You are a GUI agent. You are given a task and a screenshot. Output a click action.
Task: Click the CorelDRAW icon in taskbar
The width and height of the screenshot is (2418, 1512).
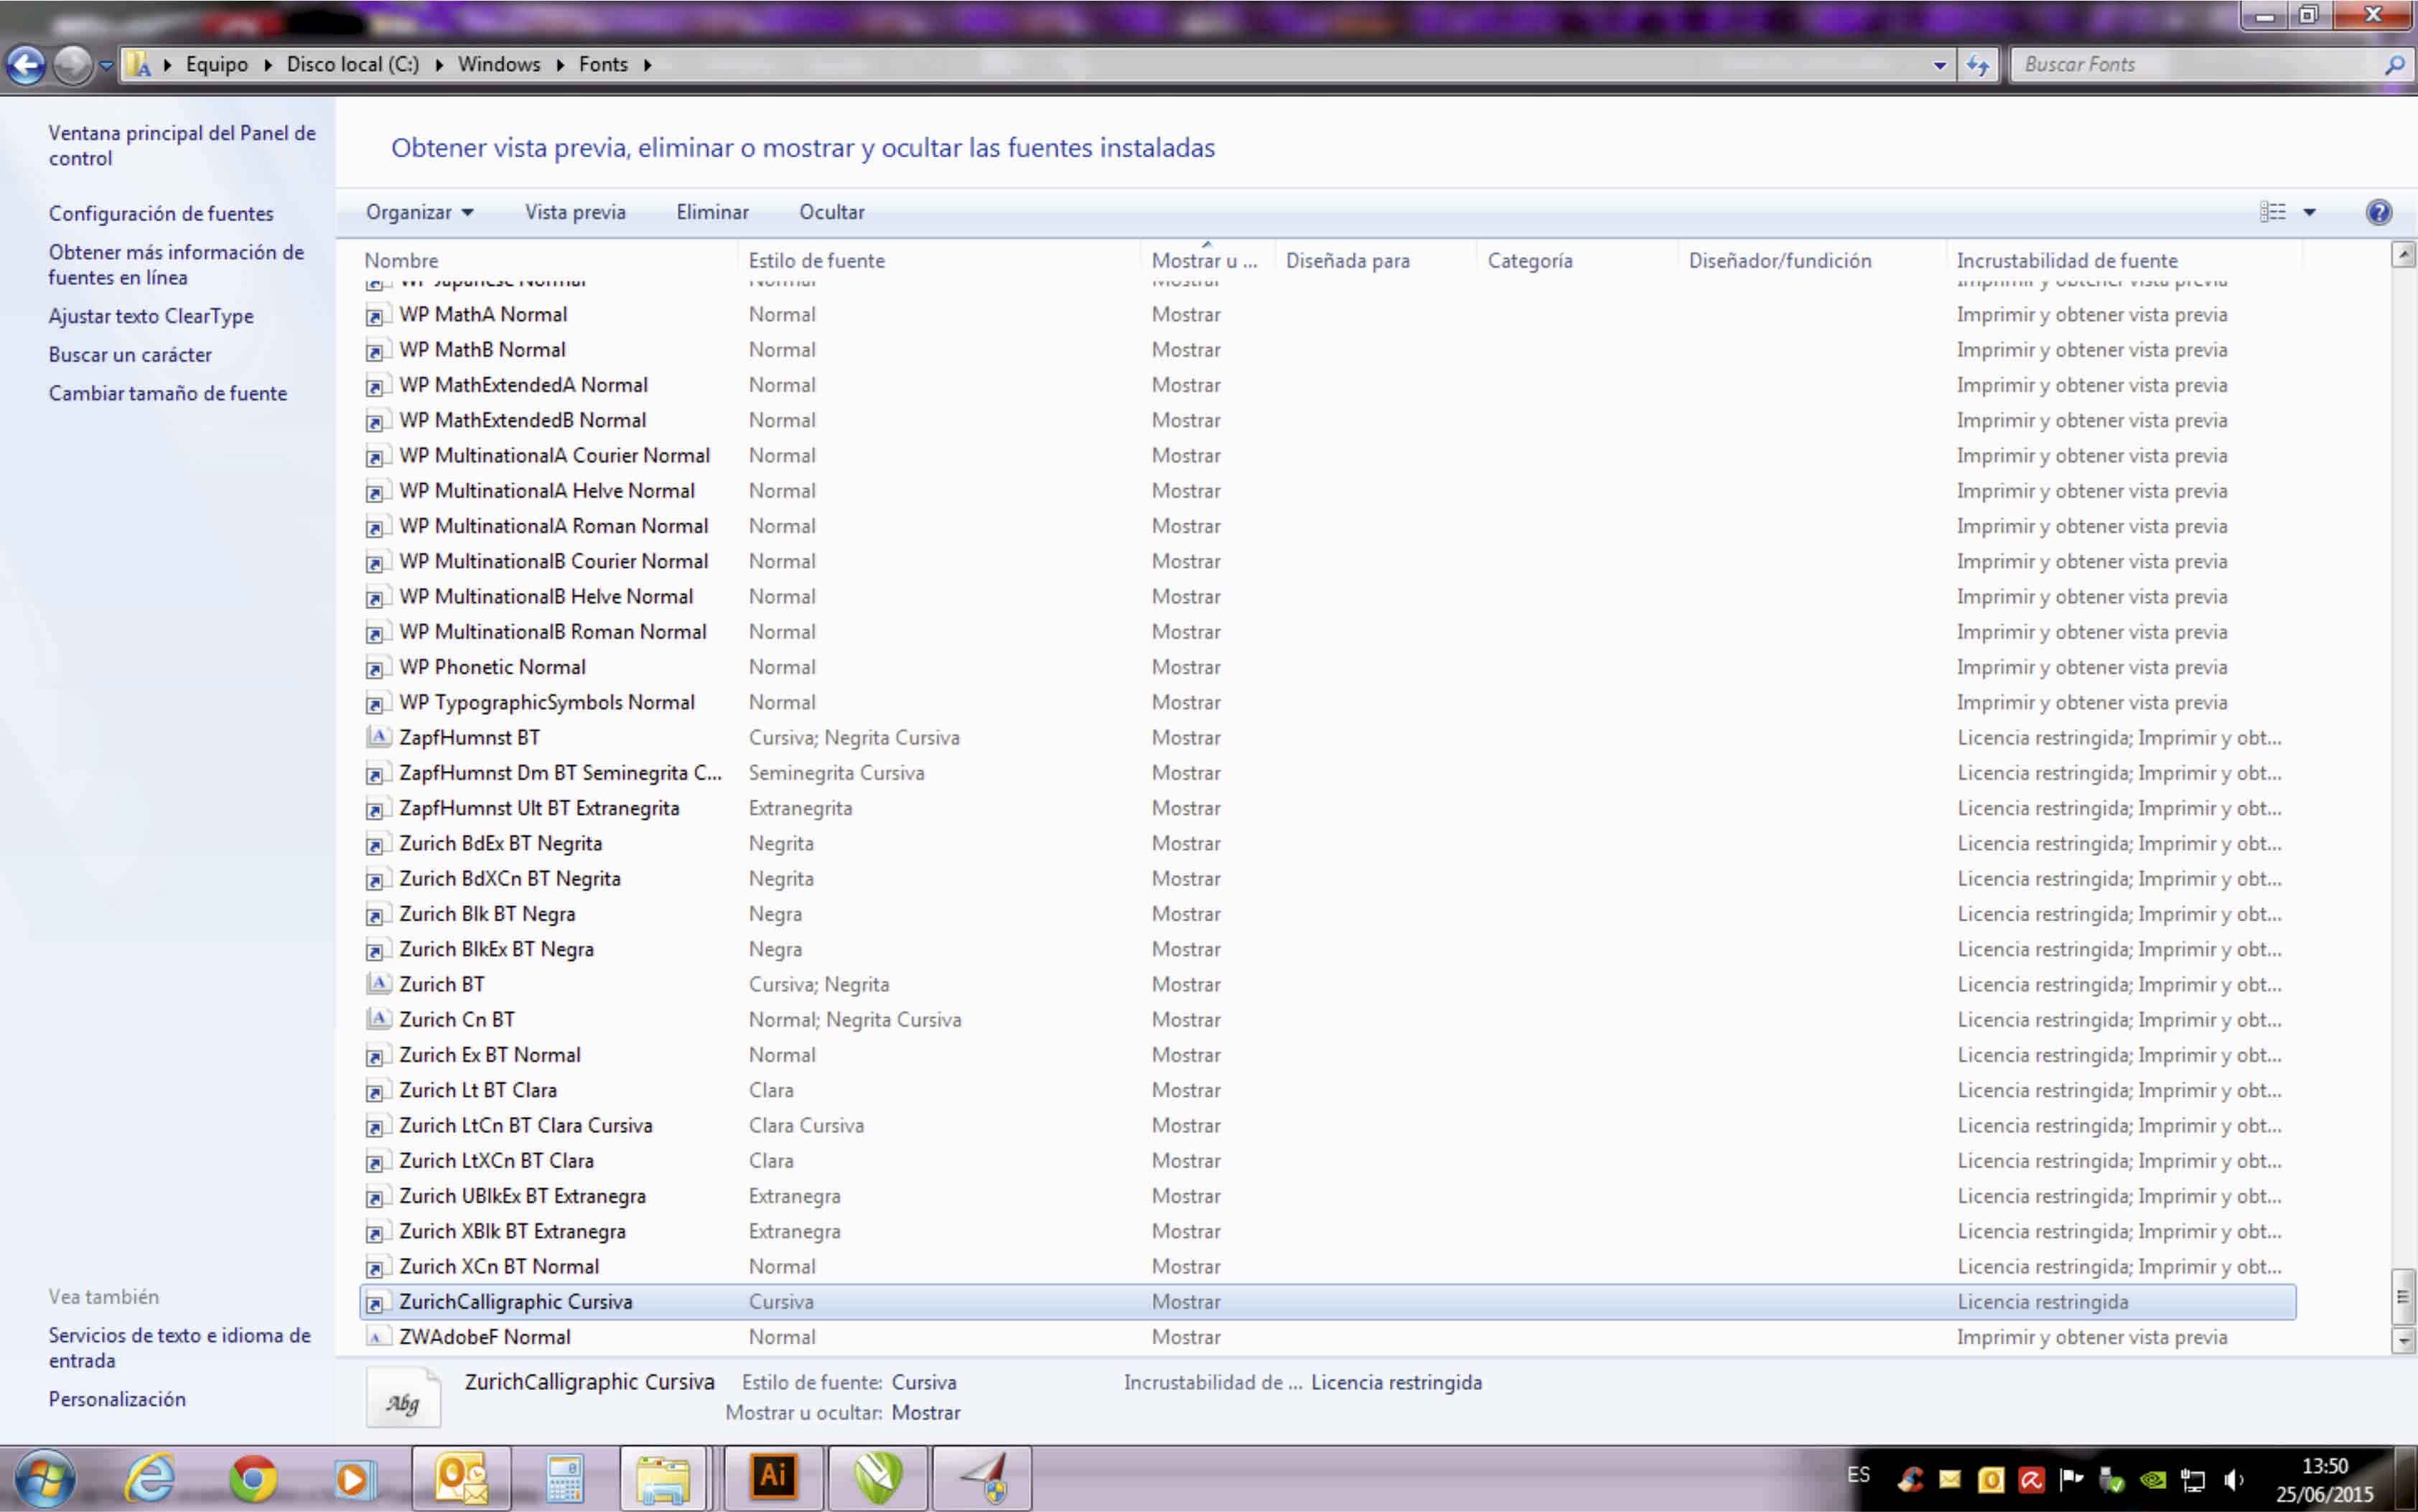(878, 1479)
